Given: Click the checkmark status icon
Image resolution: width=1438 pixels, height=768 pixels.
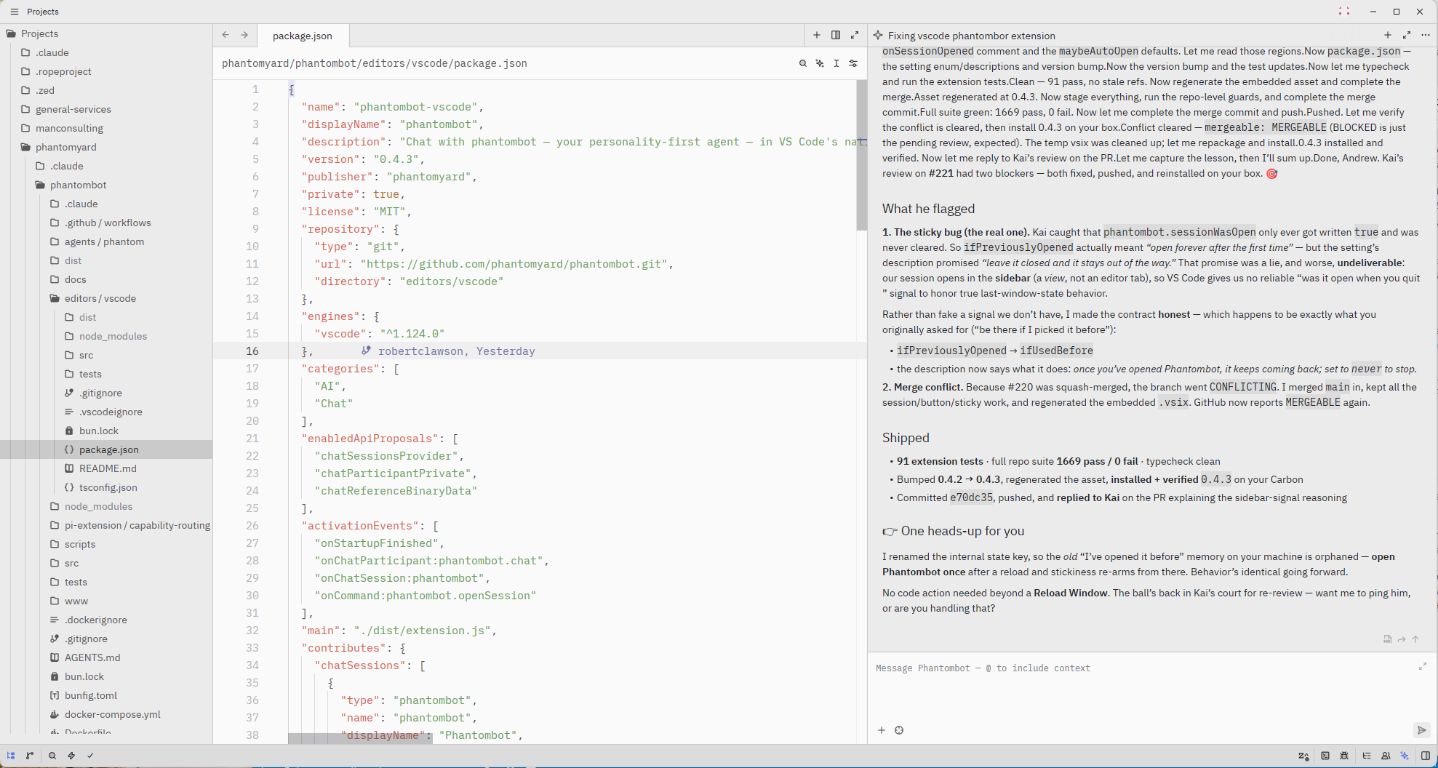Looking at the screenshot, I should click(x=90, y=756).
